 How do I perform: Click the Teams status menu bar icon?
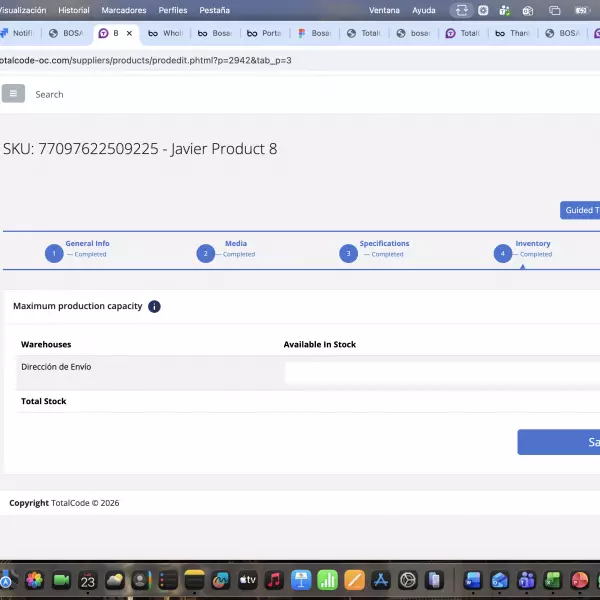tap(505, 10)
